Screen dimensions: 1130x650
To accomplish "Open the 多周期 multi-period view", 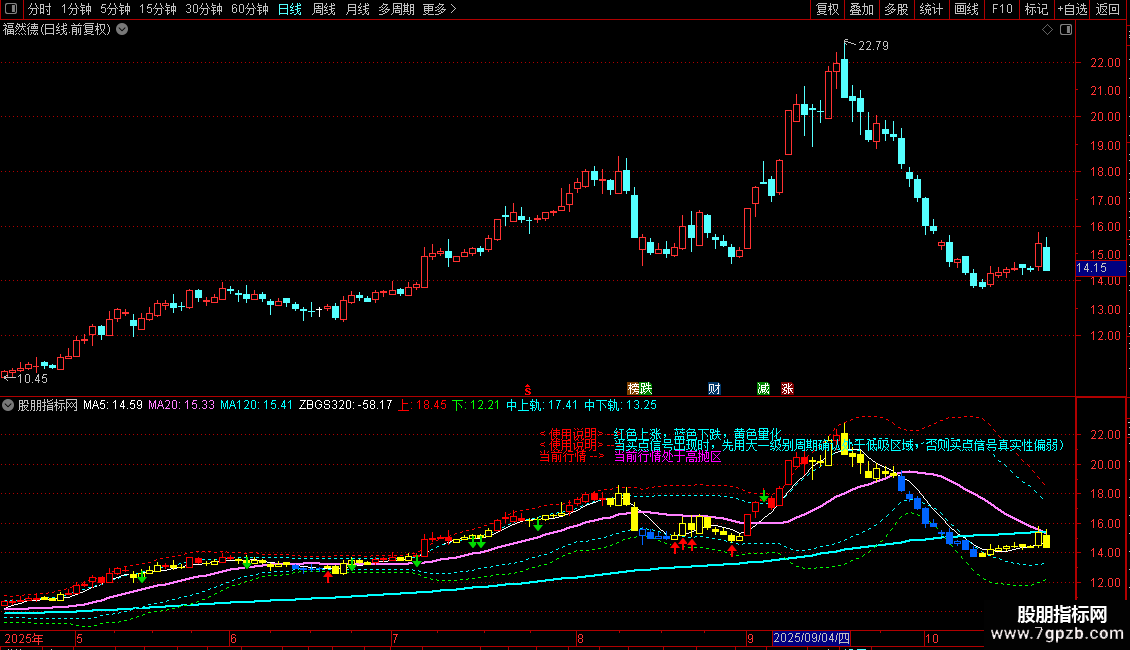I will pos(396,9).
